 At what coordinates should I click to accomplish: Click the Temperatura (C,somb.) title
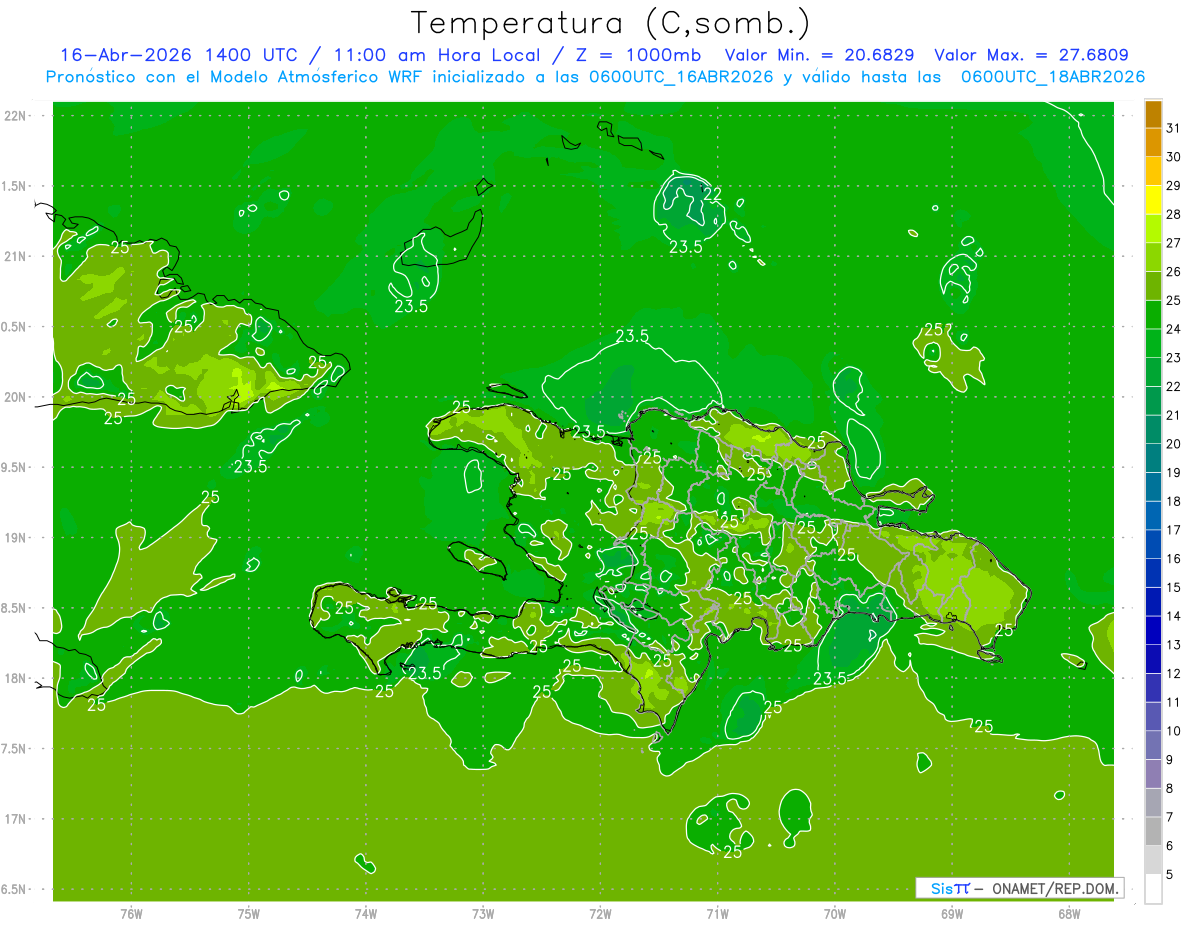(611, 22)
